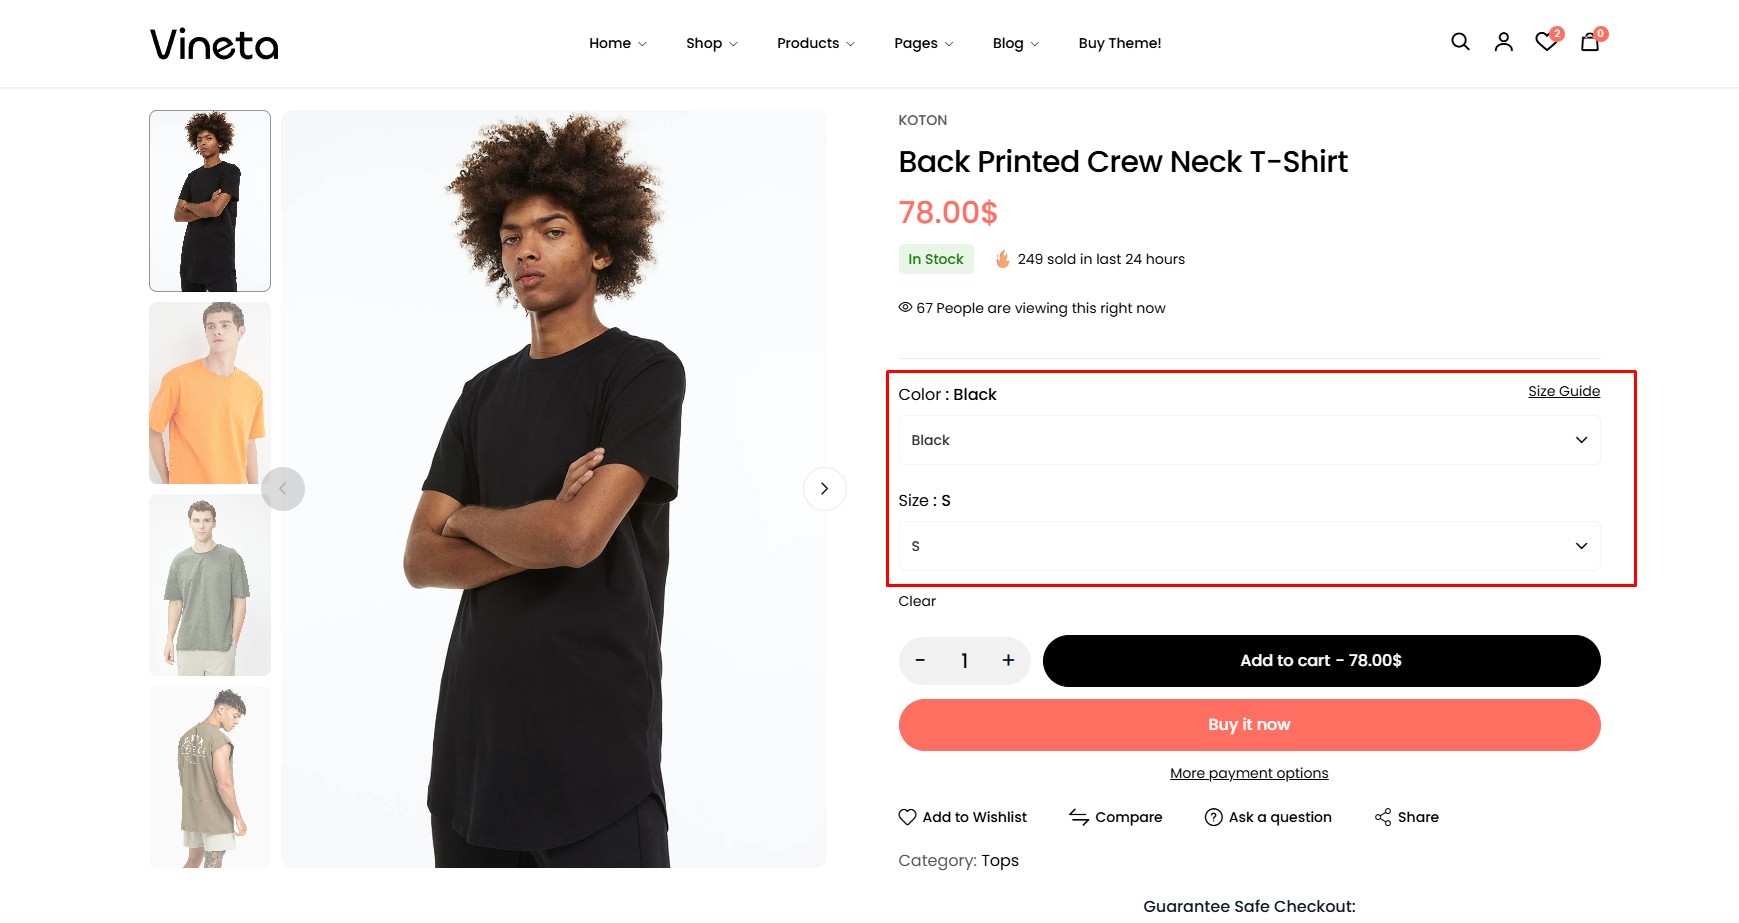Expand the Shop menu

711,43
